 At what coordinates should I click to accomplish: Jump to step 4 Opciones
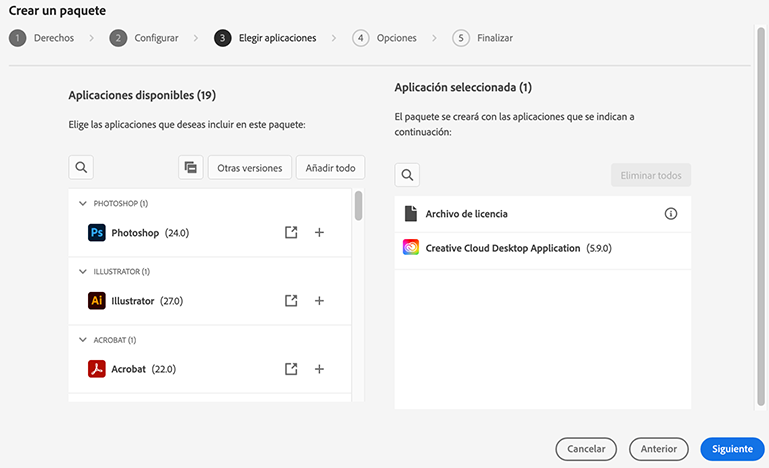[x=385, y=38]
